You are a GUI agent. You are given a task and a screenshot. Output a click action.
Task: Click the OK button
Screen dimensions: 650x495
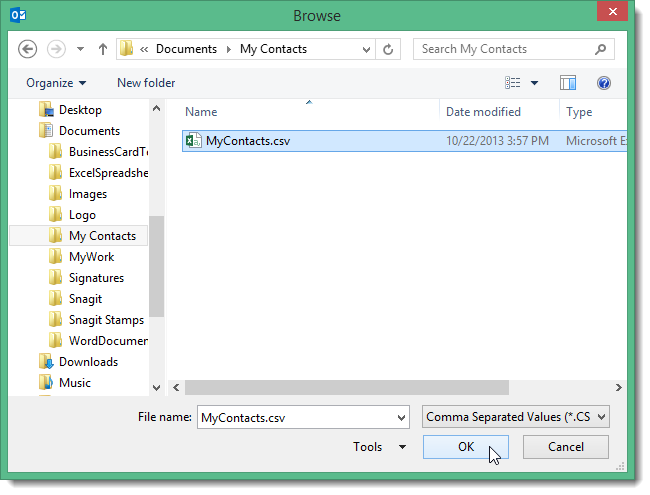466,447
